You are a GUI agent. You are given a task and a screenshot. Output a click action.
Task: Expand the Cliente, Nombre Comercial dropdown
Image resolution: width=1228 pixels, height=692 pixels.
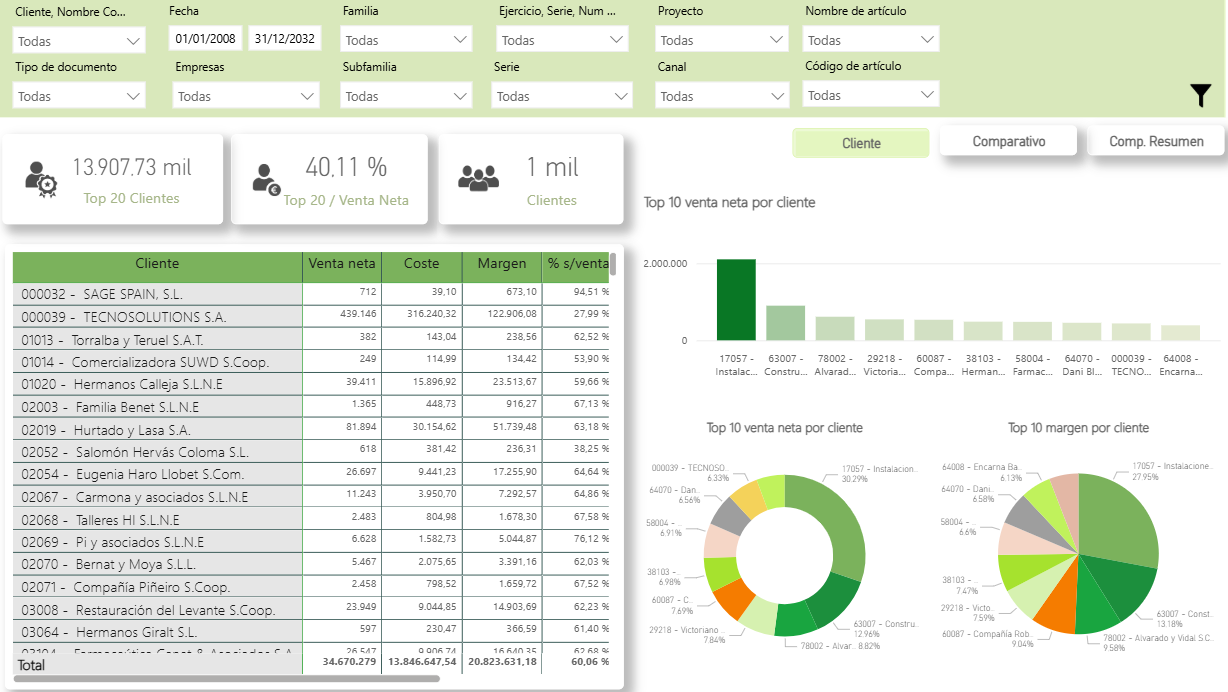coord(79,41)
